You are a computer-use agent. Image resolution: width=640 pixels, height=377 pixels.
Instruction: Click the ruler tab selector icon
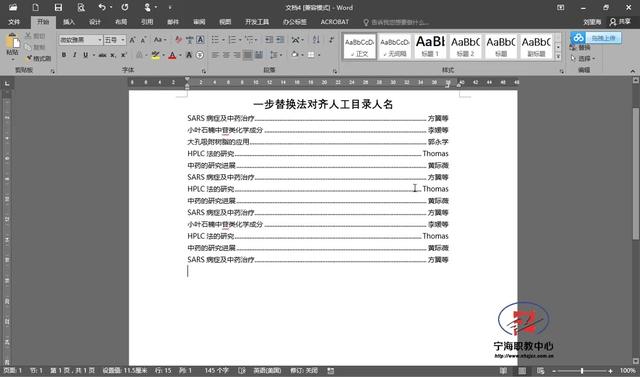pos(7,84)
